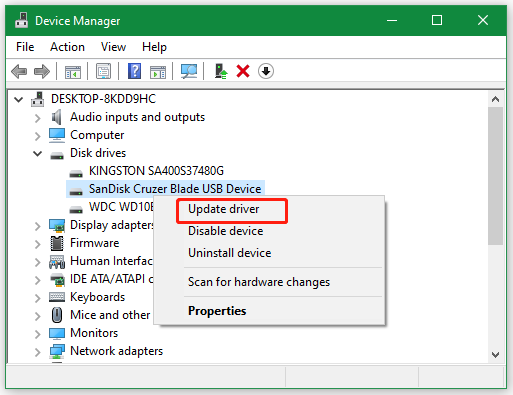
Task: Click the Audio inputs speaker icon
Action: 57,117
